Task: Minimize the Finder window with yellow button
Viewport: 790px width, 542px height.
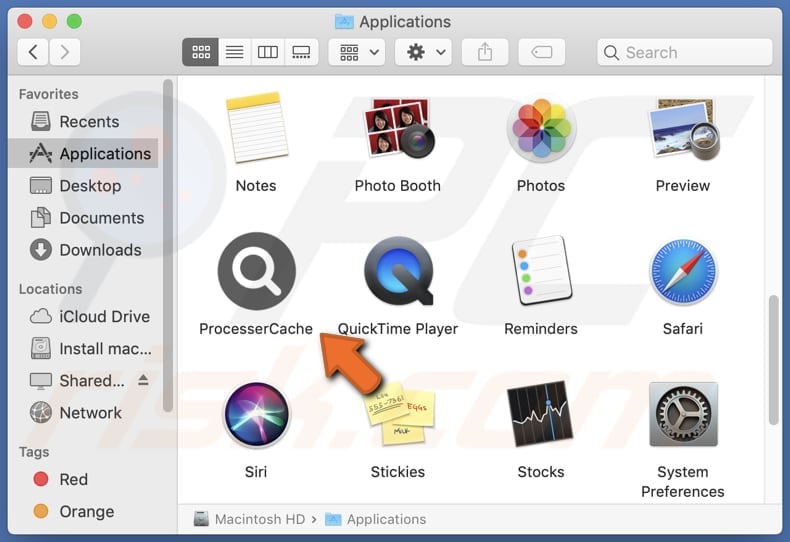Action: click(49, 21)
